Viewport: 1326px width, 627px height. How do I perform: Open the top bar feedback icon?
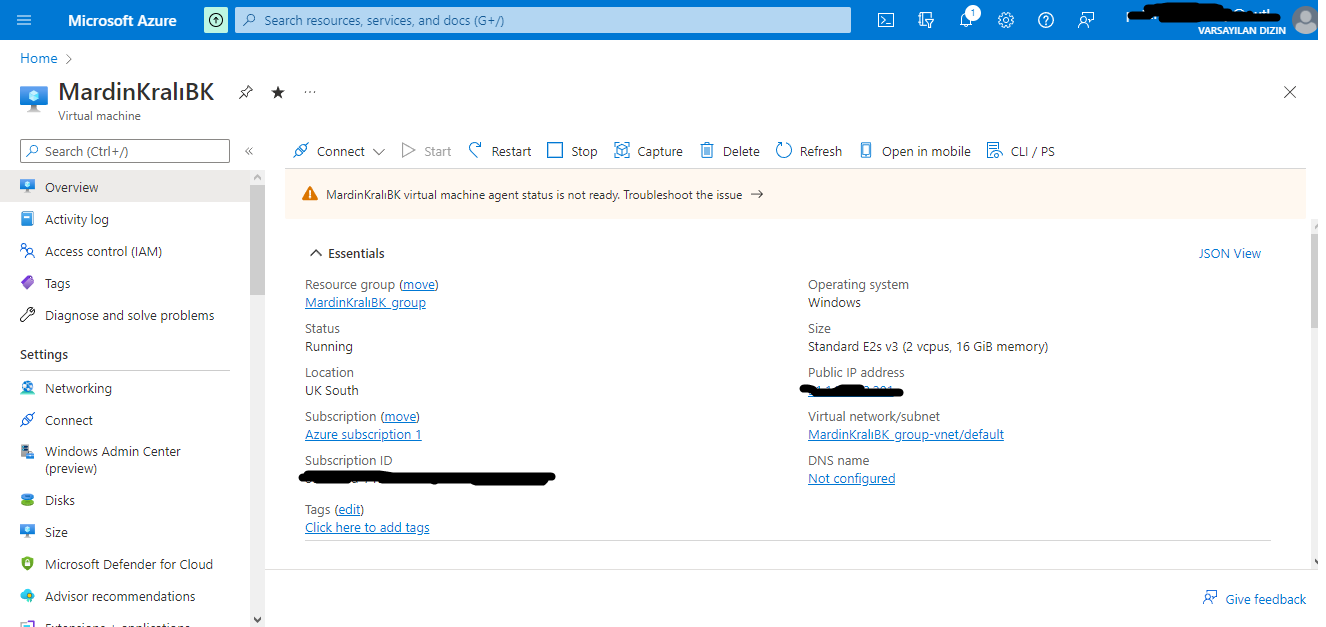[1086, 20]
